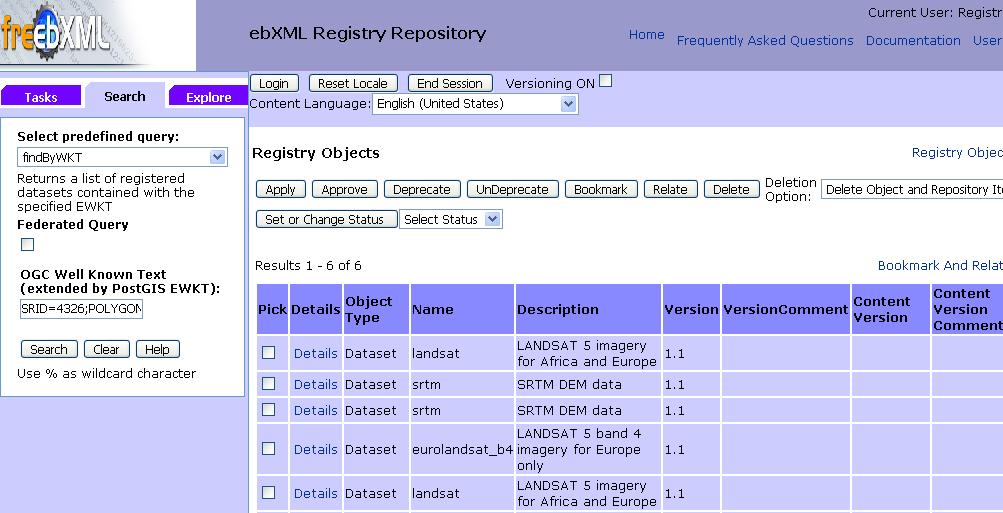
Task: Tick the Federated Query checkbox
Action: click(28, 245)
